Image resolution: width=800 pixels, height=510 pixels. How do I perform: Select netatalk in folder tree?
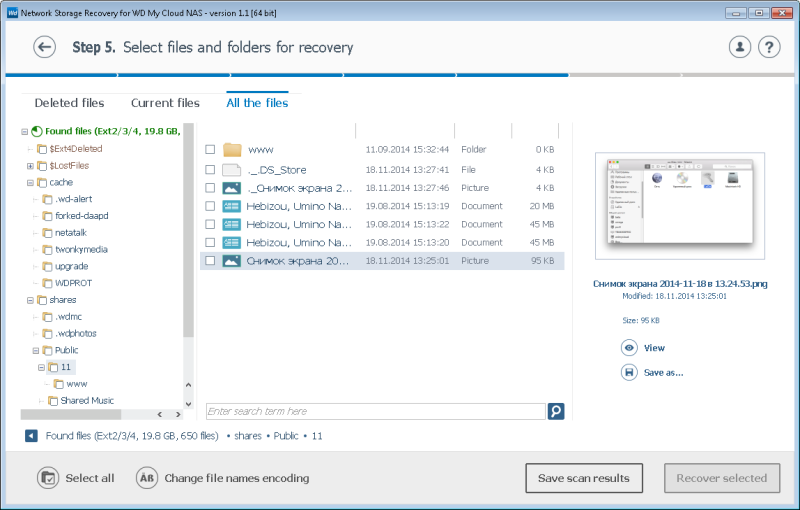pos(71,233)
